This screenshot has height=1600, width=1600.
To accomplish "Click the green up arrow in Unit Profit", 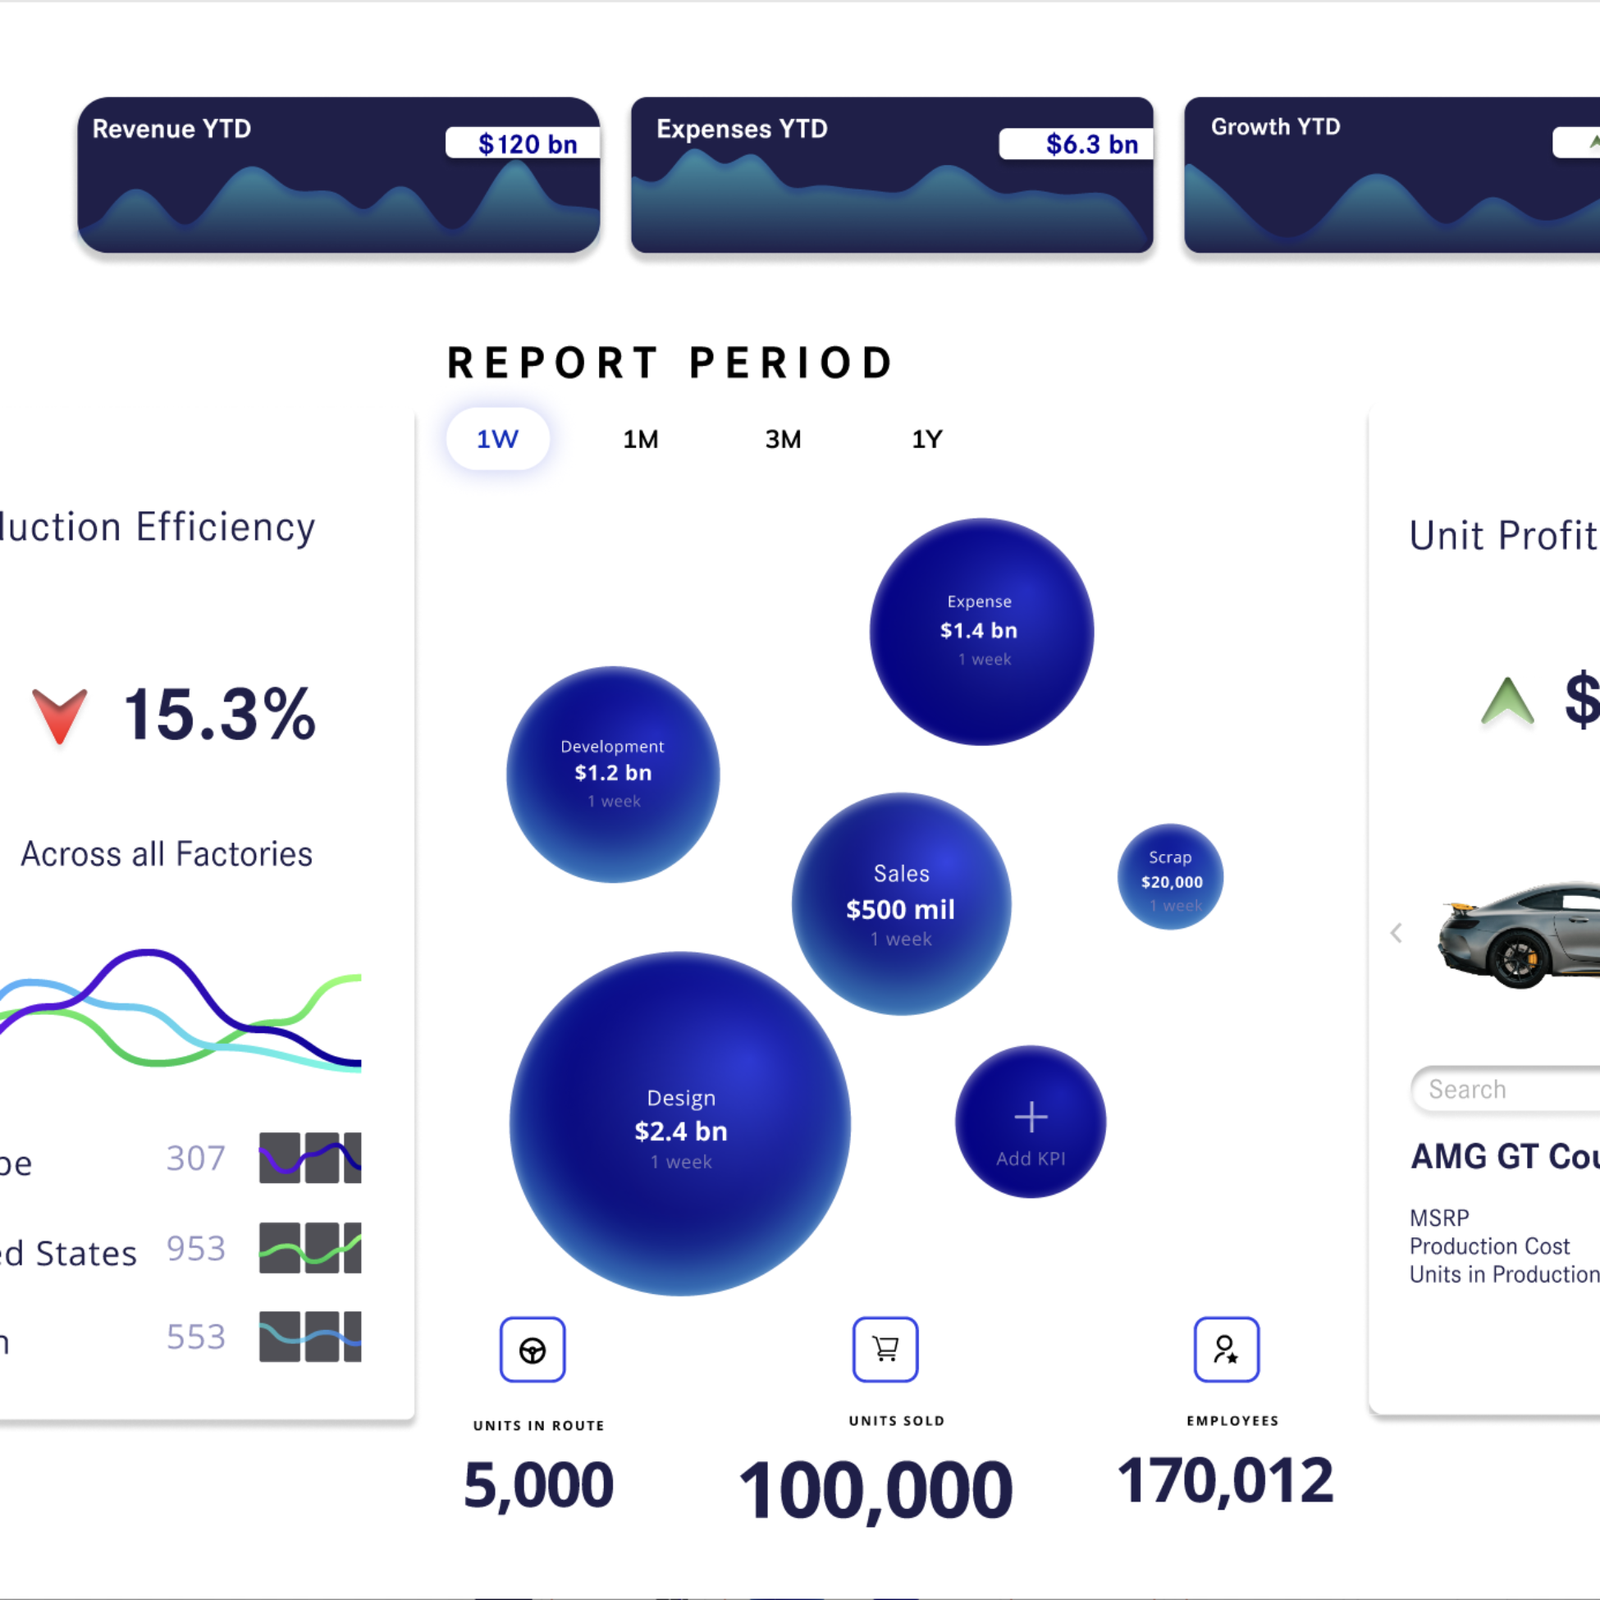I will (1507, 701).
